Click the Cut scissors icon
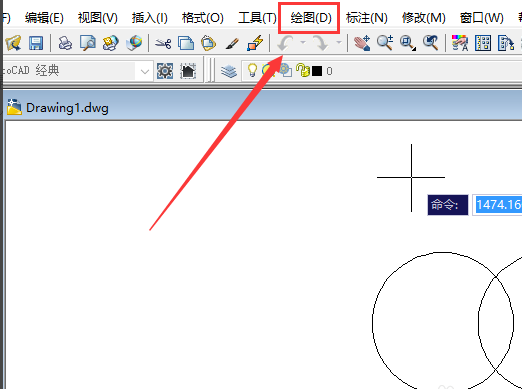The height and width of the screenshot is (389, 522). [163, 43]
